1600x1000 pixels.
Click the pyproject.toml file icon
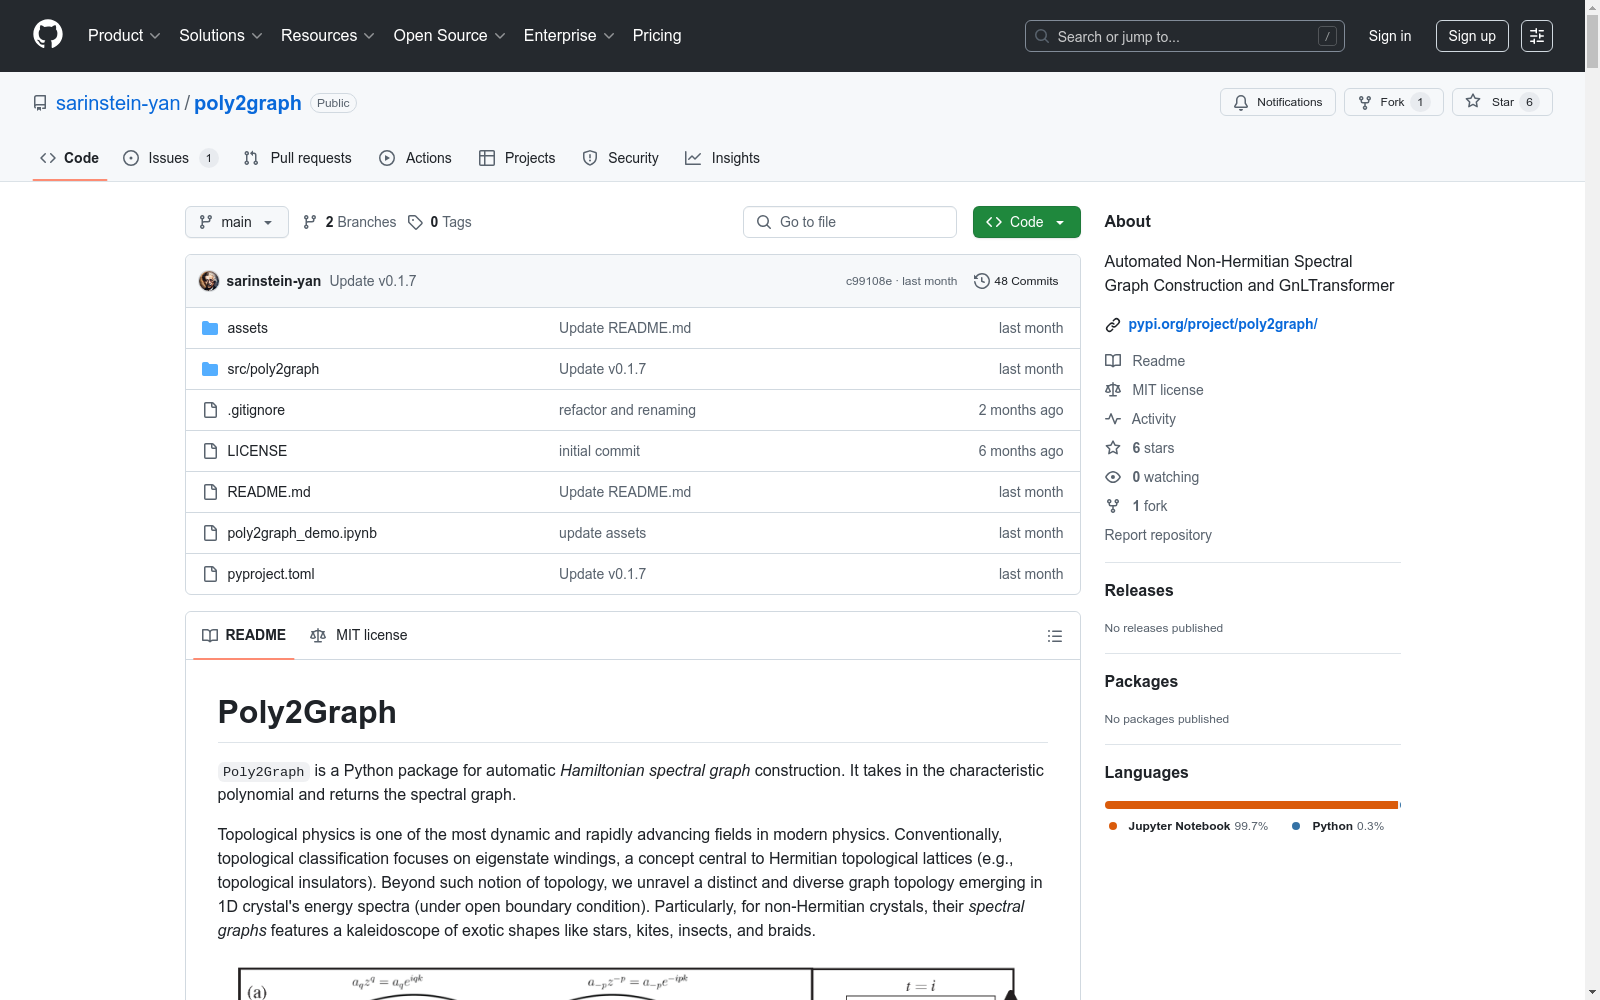pos(210,574)
